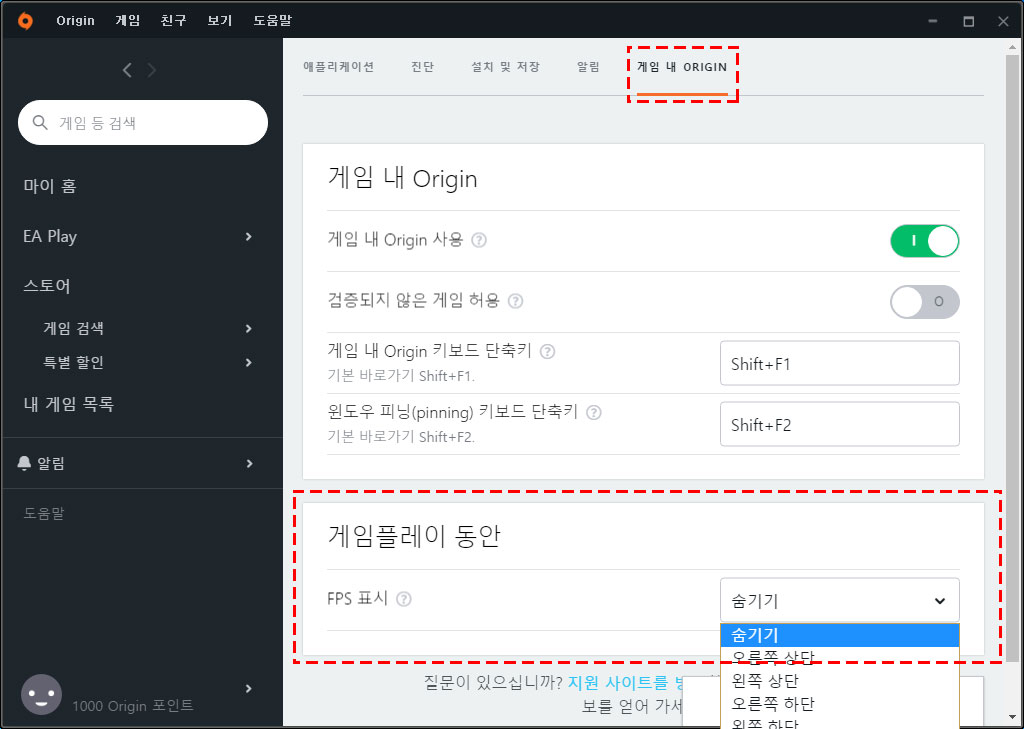Open the 친구 menu
Screen dimensions: 1024x729
click(174, 21)
